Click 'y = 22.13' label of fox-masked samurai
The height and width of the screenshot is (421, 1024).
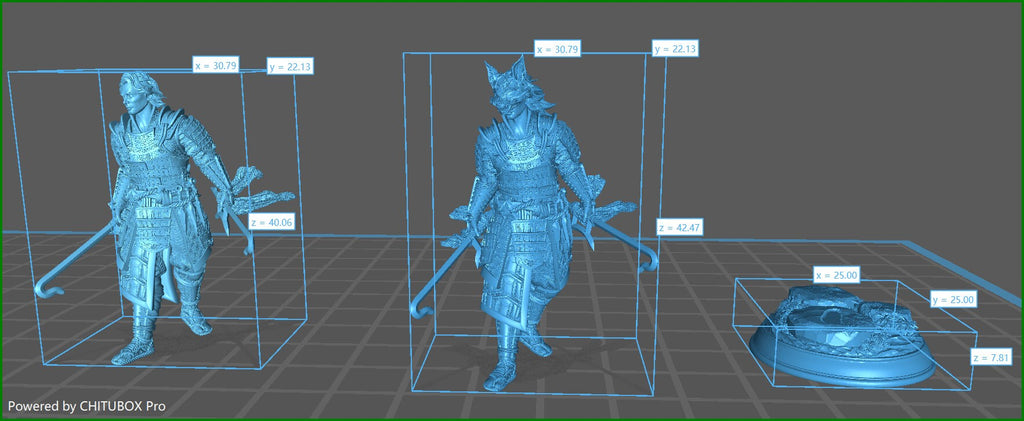[x=676, y=48]
